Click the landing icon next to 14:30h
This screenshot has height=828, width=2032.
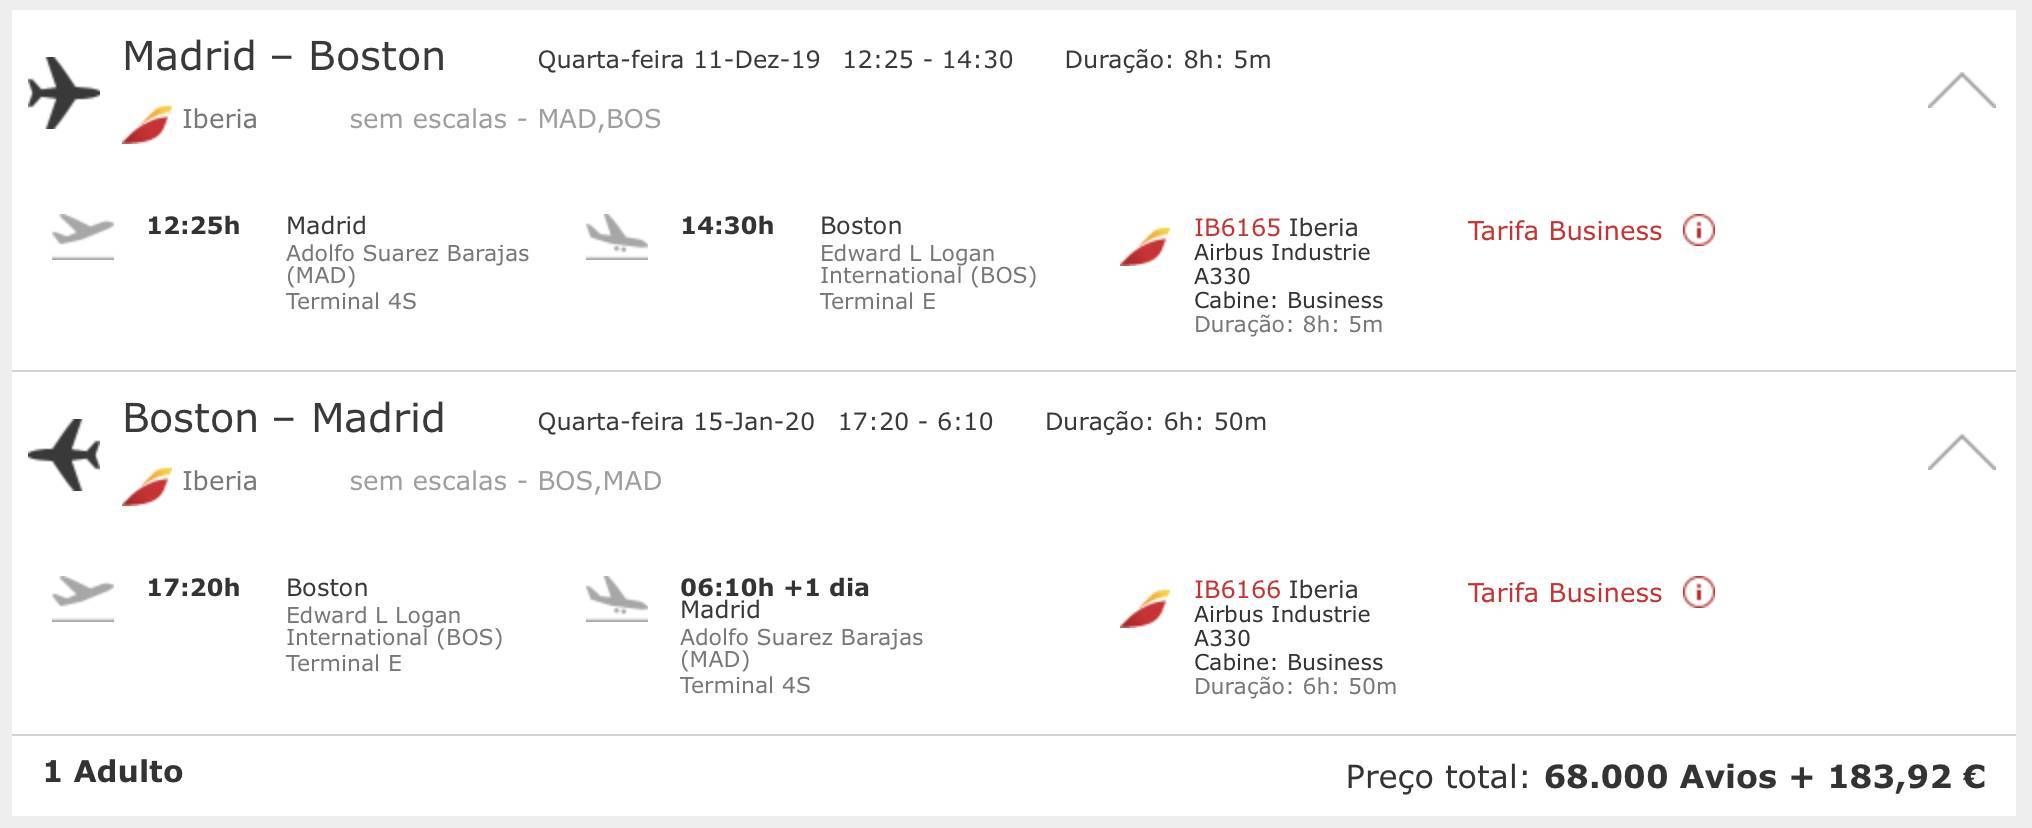coord(617,236)
